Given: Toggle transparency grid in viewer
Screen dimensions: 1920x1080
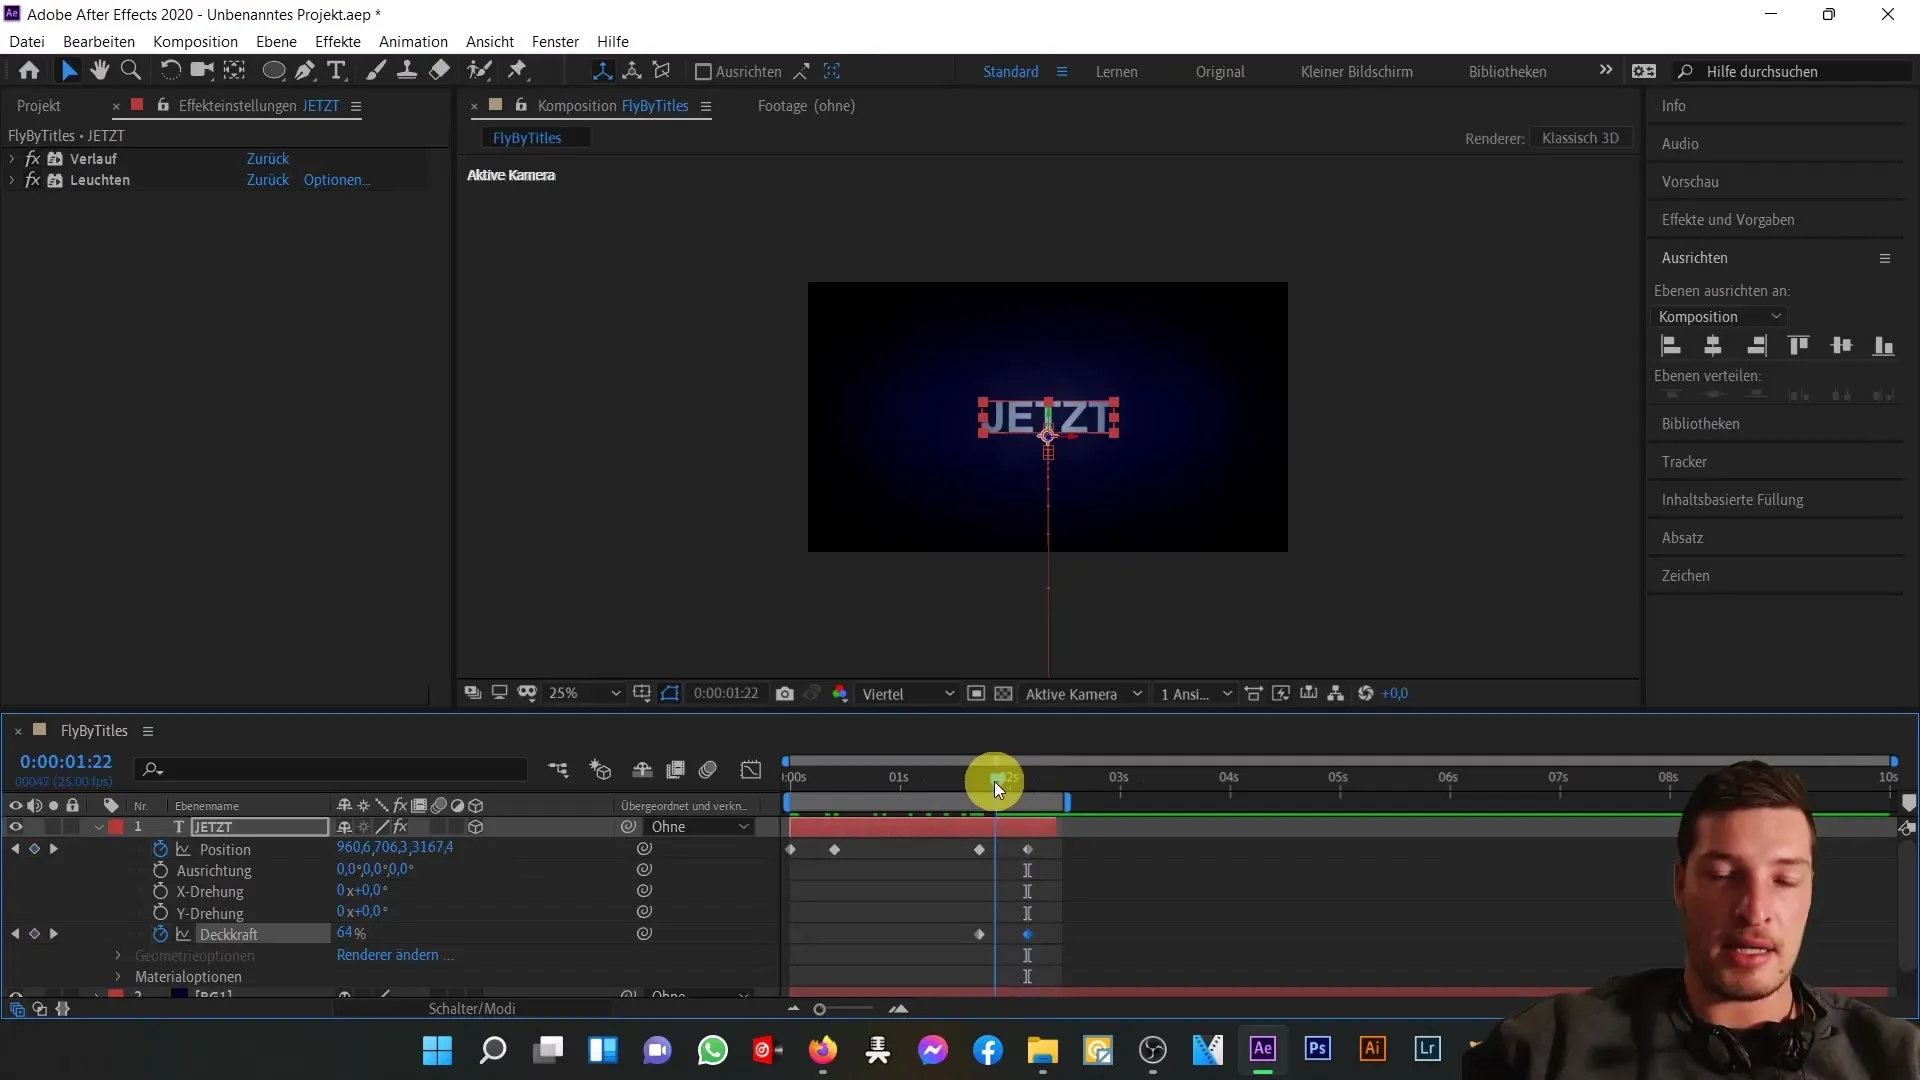Looking at the screenshot, I should point(1004,693).
